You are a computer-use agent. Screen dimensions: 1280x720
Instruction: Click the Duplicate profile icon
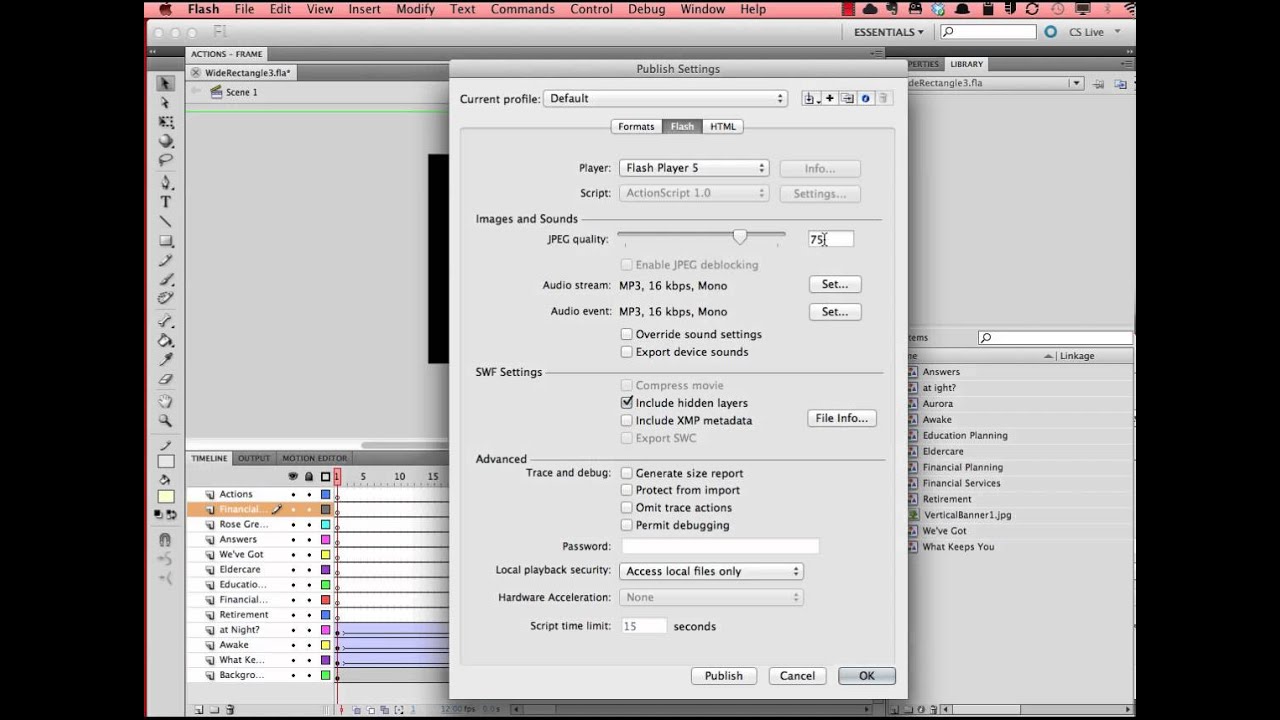pos(847,98)
